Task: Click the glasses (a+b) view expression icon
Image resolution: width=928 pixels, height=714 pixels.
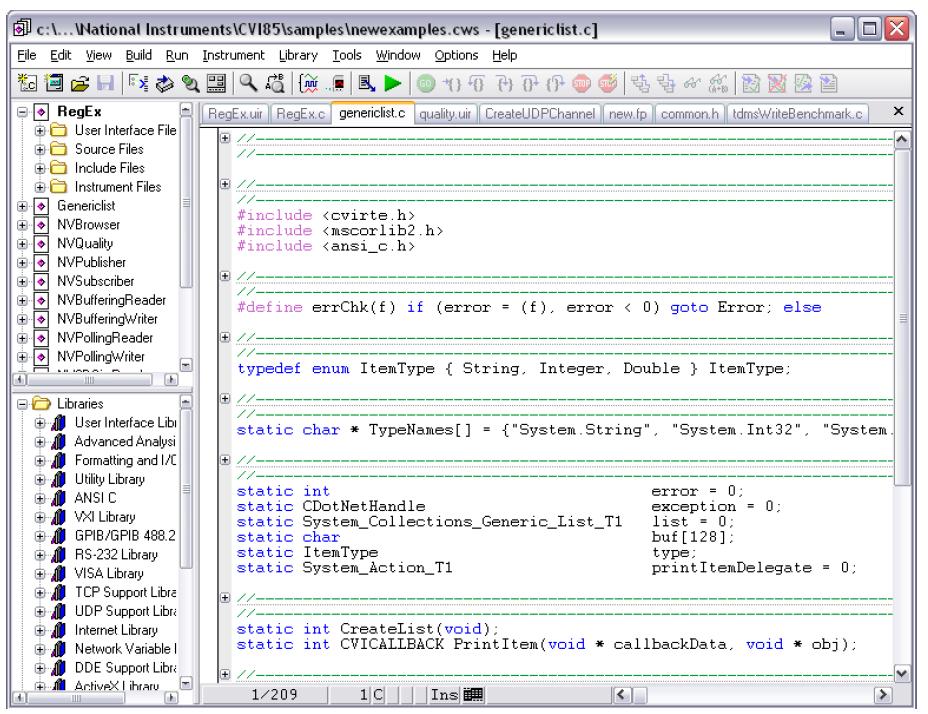Action: (x=718, y=83)
